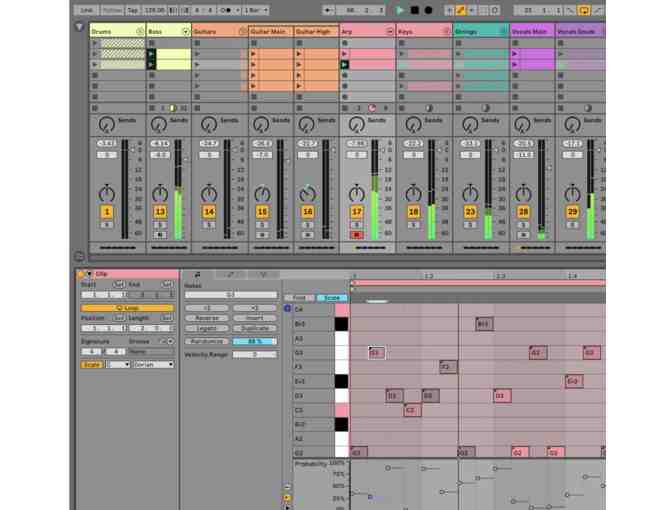
Task: Open the Dorian scale mode dropdown
Action: coord(155,364)
